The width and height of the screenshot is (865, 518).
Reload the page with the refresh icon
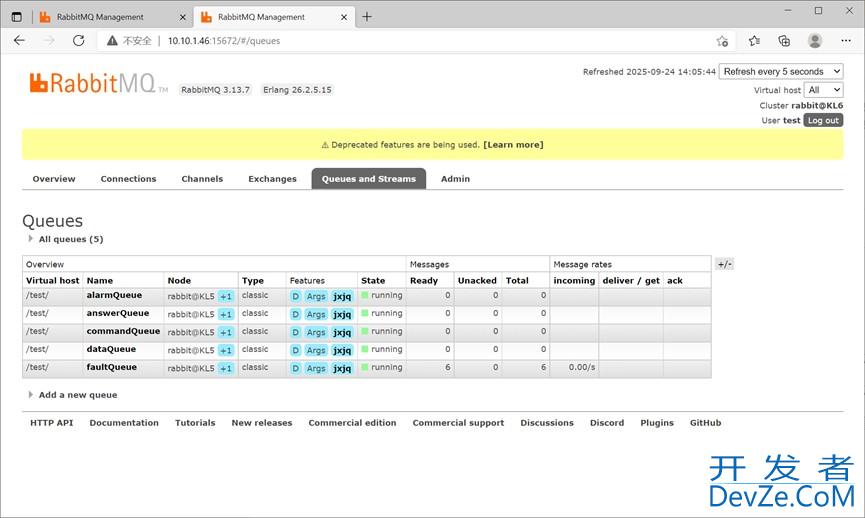tap(79, 41)
